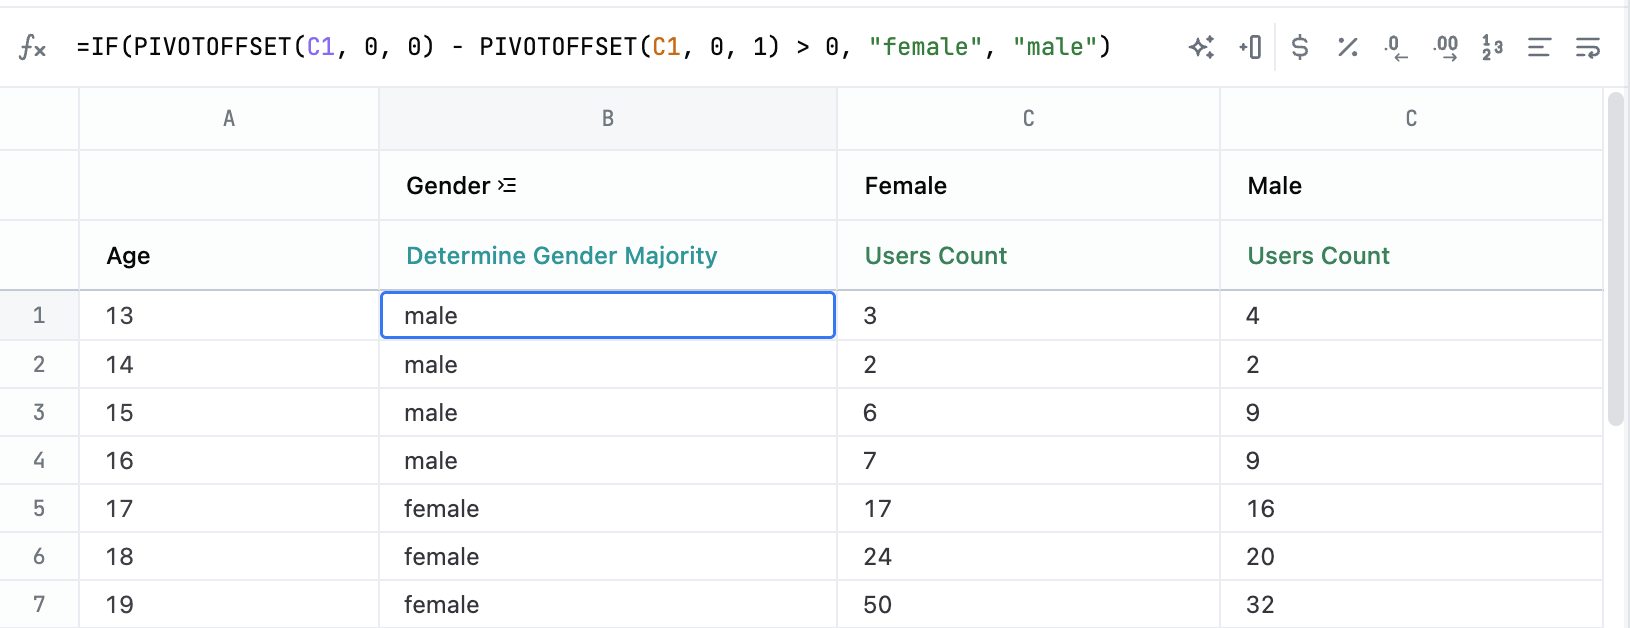This screenshot has width=1630, height=628.
Task: Decrease decimal places
Action: (1395, 47)
